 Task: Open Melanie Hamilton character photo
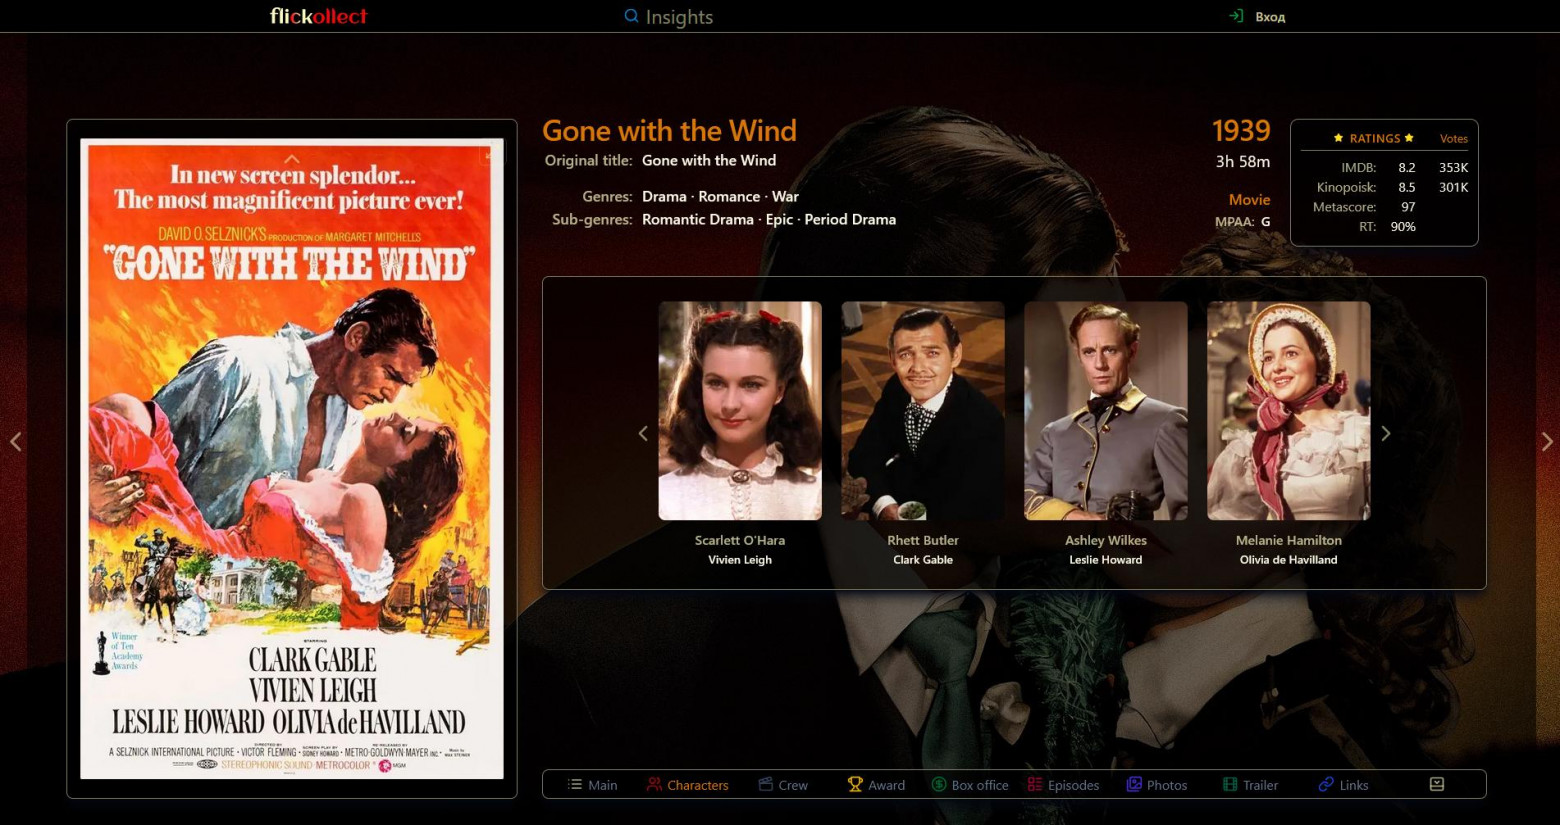coord(1289,411)
